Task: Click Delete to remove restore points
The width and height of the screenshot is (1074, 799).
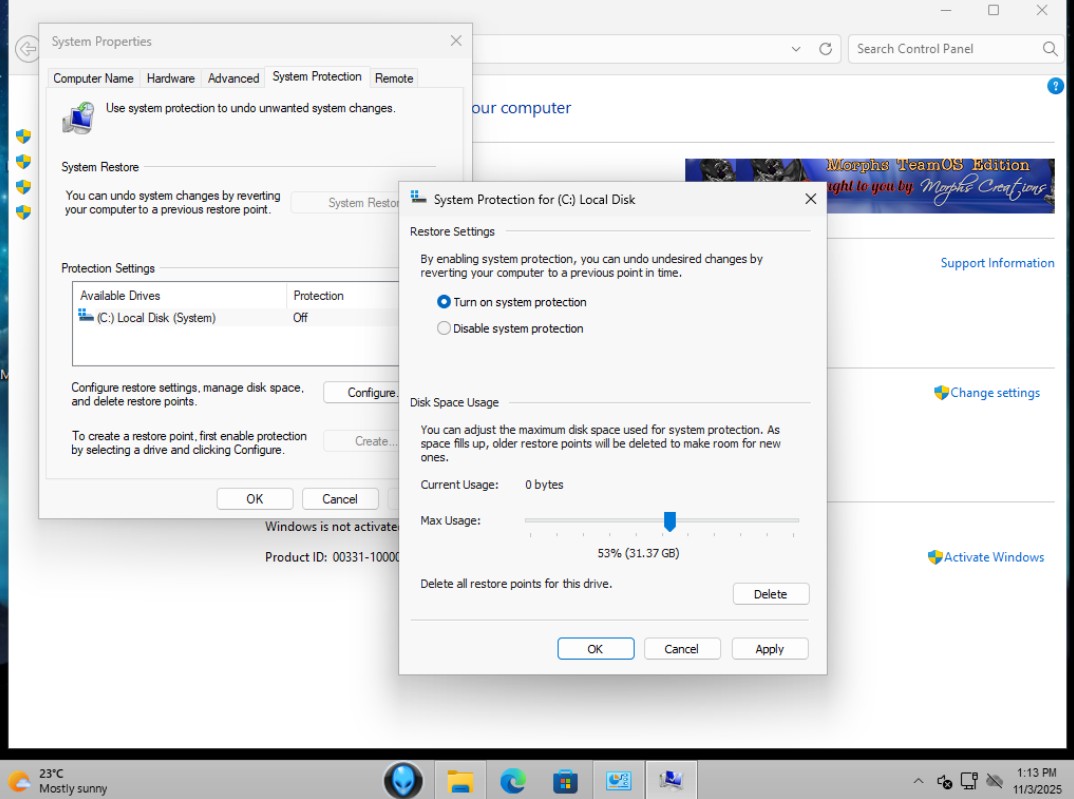Action: 771,594
